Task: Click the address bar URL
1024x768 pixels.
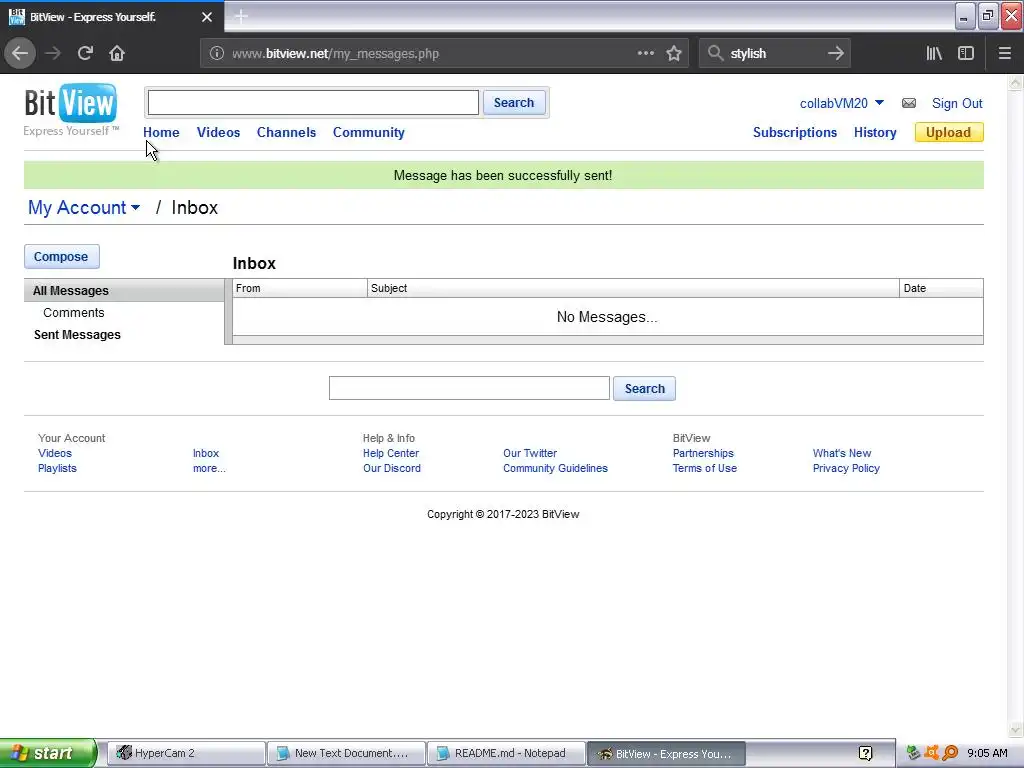Action: [336, 54]
